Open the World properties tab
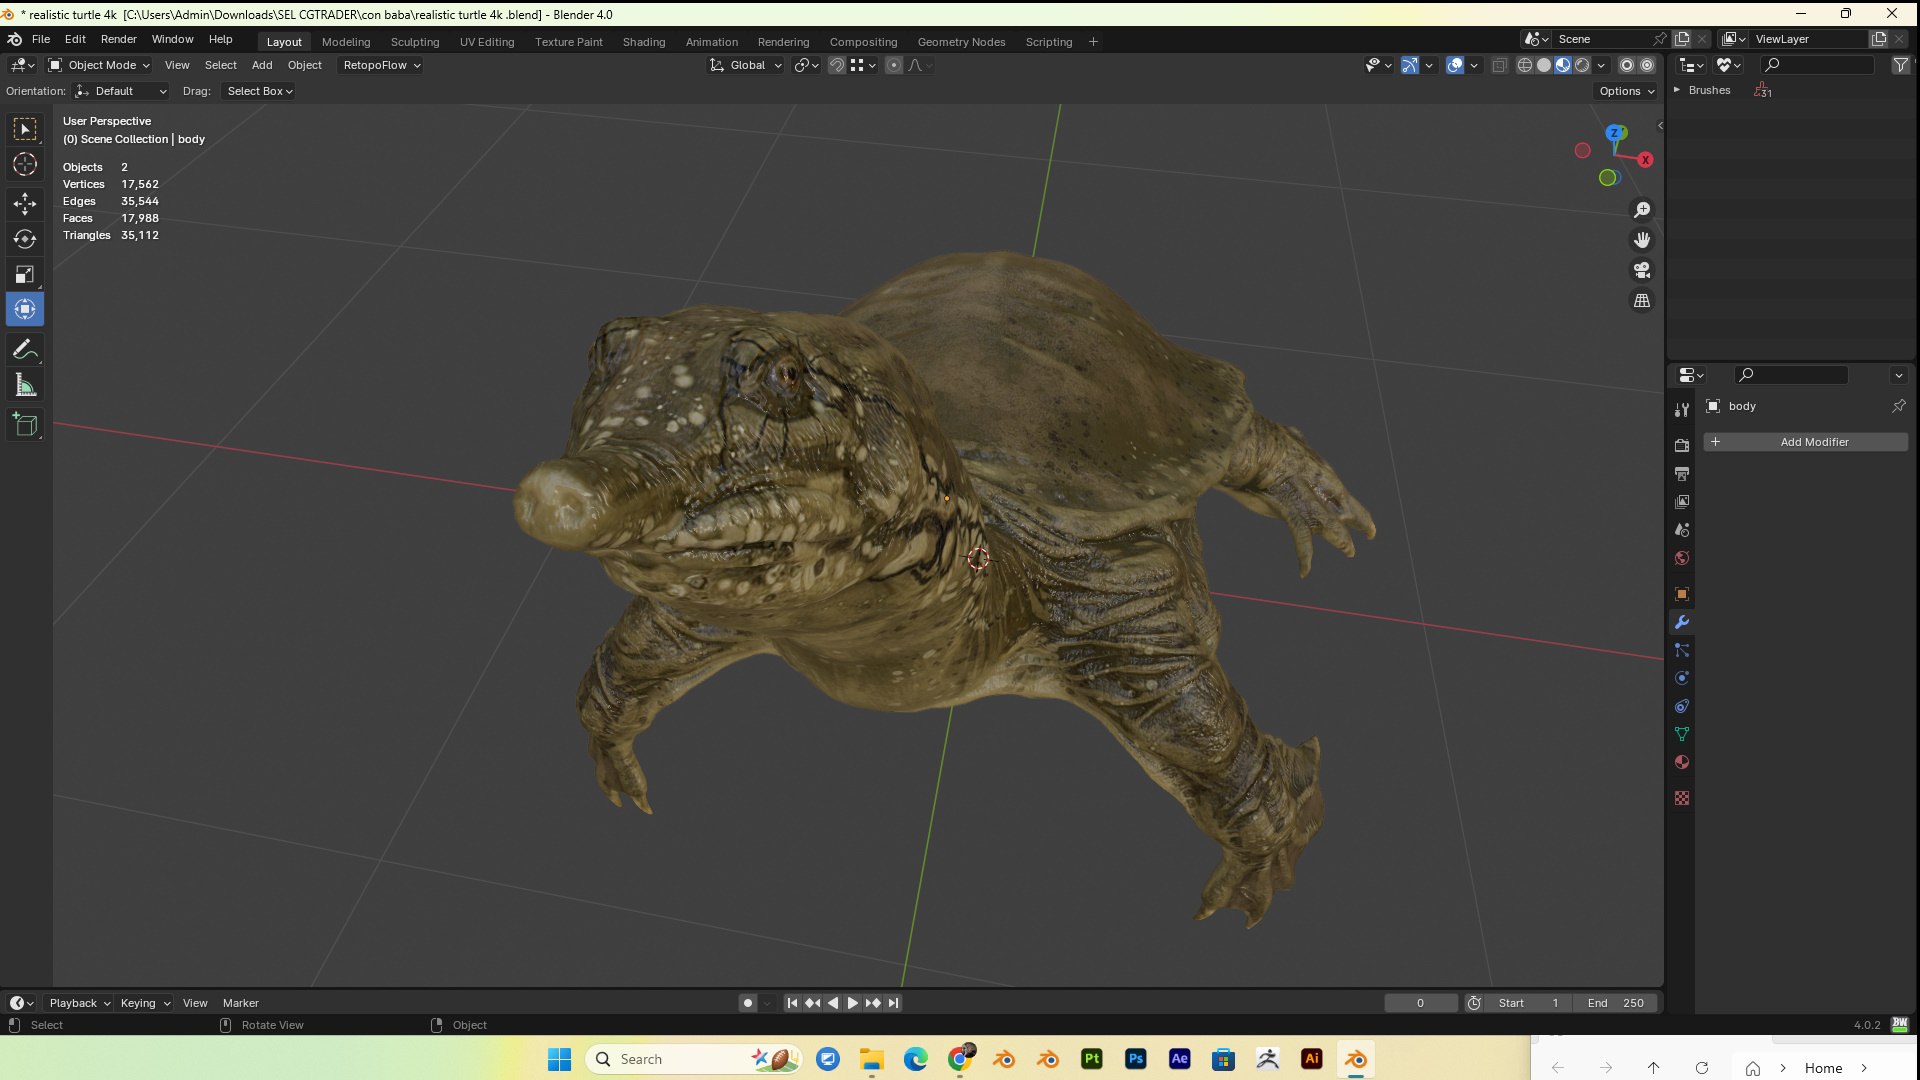 tap(1682, 558)
